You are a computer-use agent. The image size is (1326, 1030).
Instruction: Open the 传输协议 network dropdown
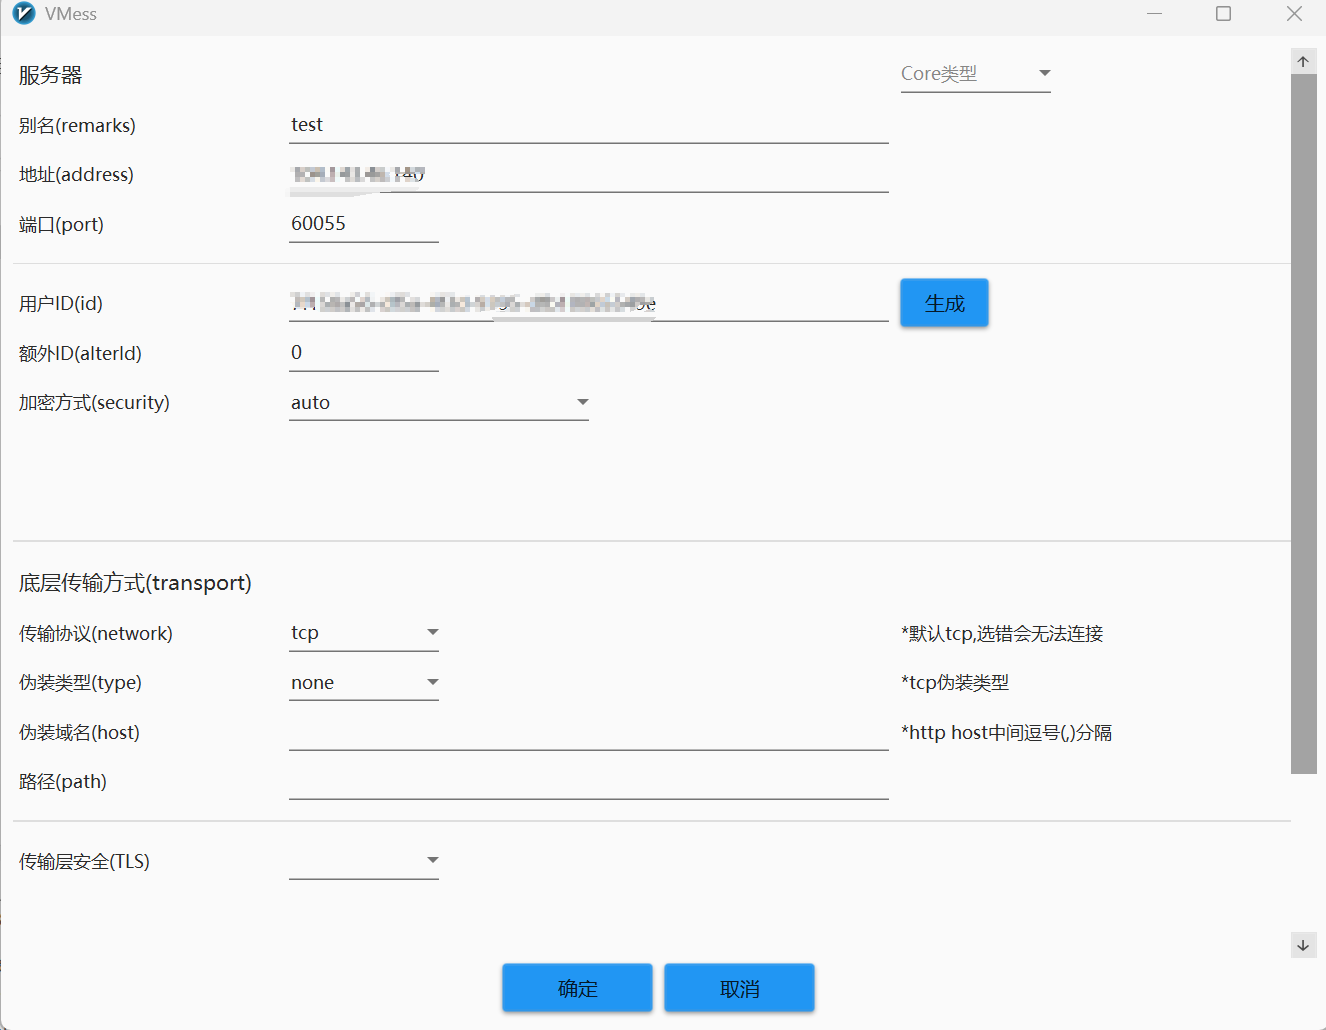click(364, 633)
